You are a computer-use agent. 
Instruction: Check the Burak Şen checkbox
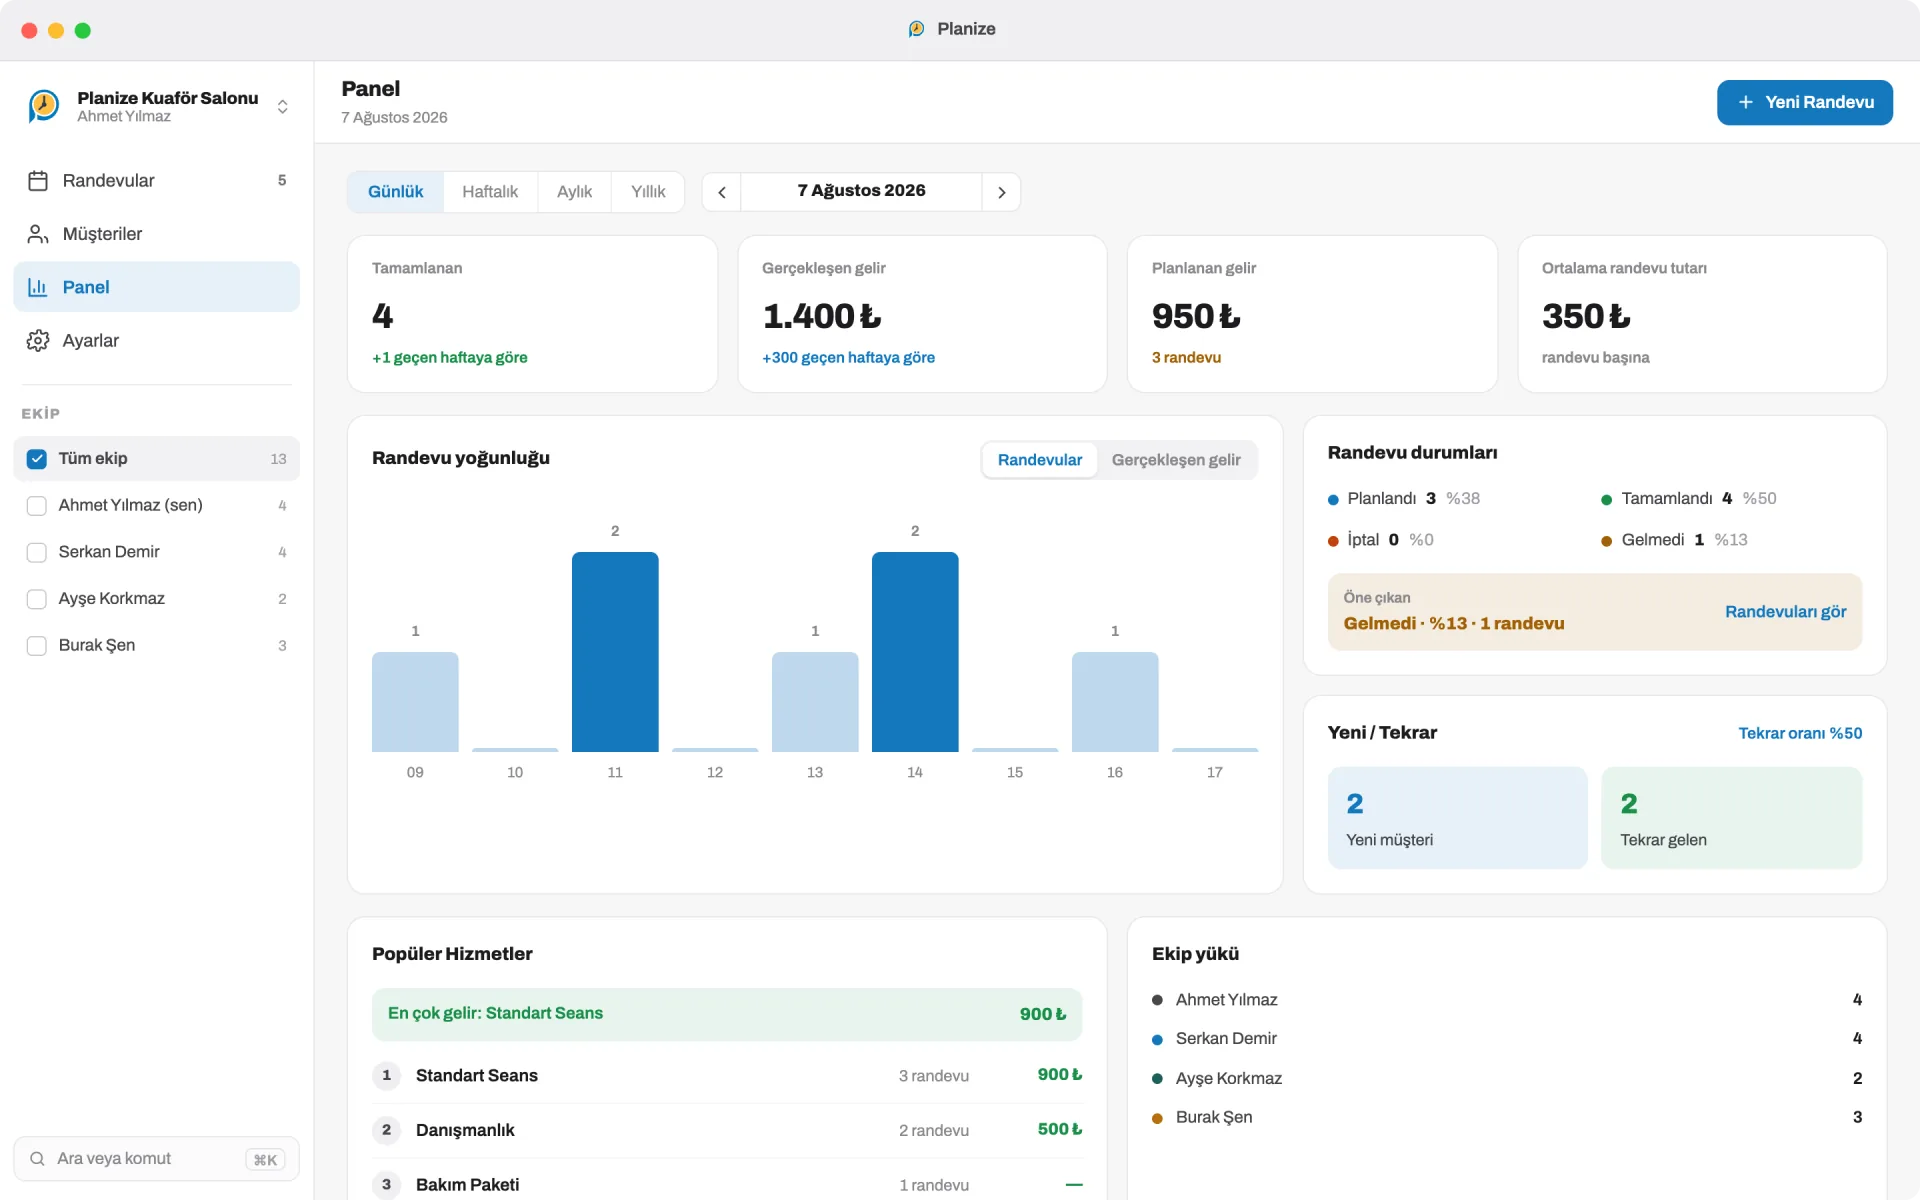tap(37, 646)
